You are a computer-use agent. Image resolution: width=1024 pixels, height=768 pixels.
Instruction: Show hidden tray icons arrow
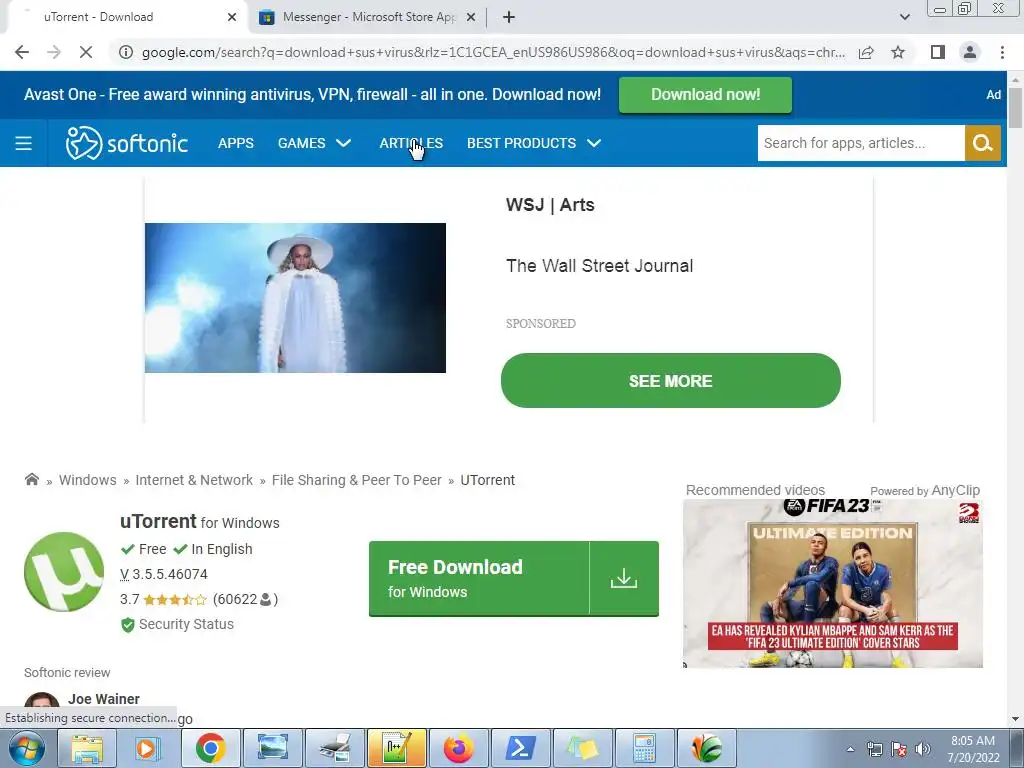tap(850, 749)
